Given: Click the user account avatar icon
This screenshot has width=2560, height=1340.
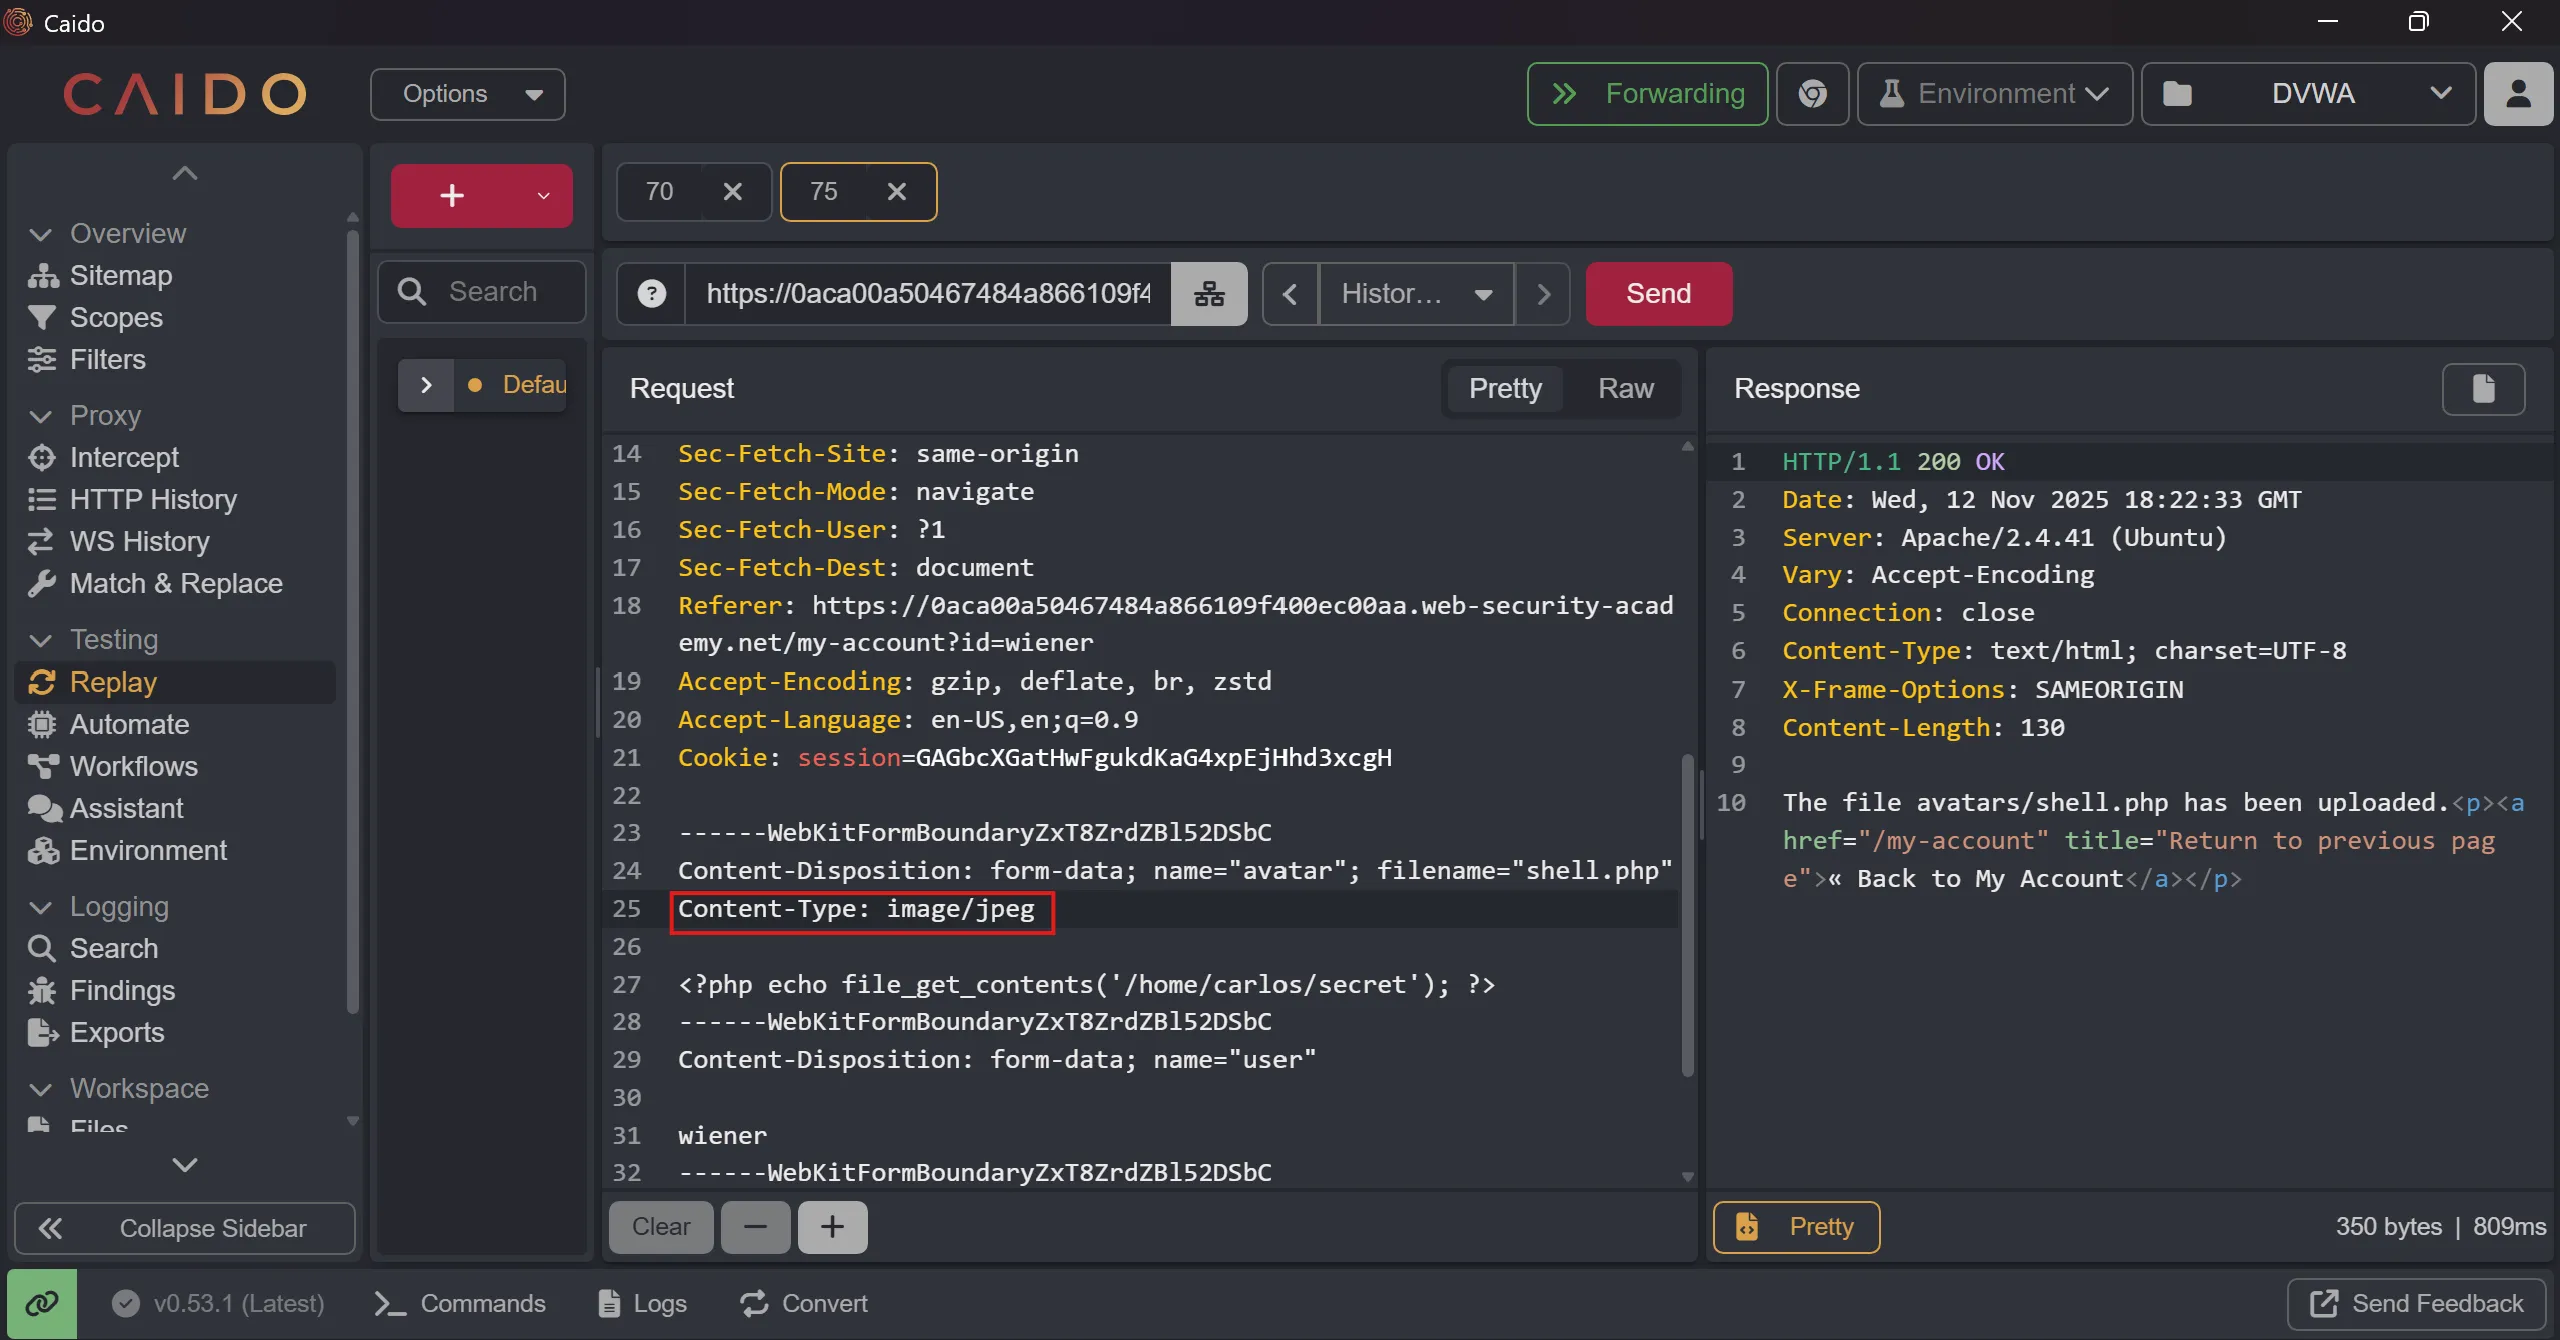Looking at the screenshot, I should [x=2518, y=94].
